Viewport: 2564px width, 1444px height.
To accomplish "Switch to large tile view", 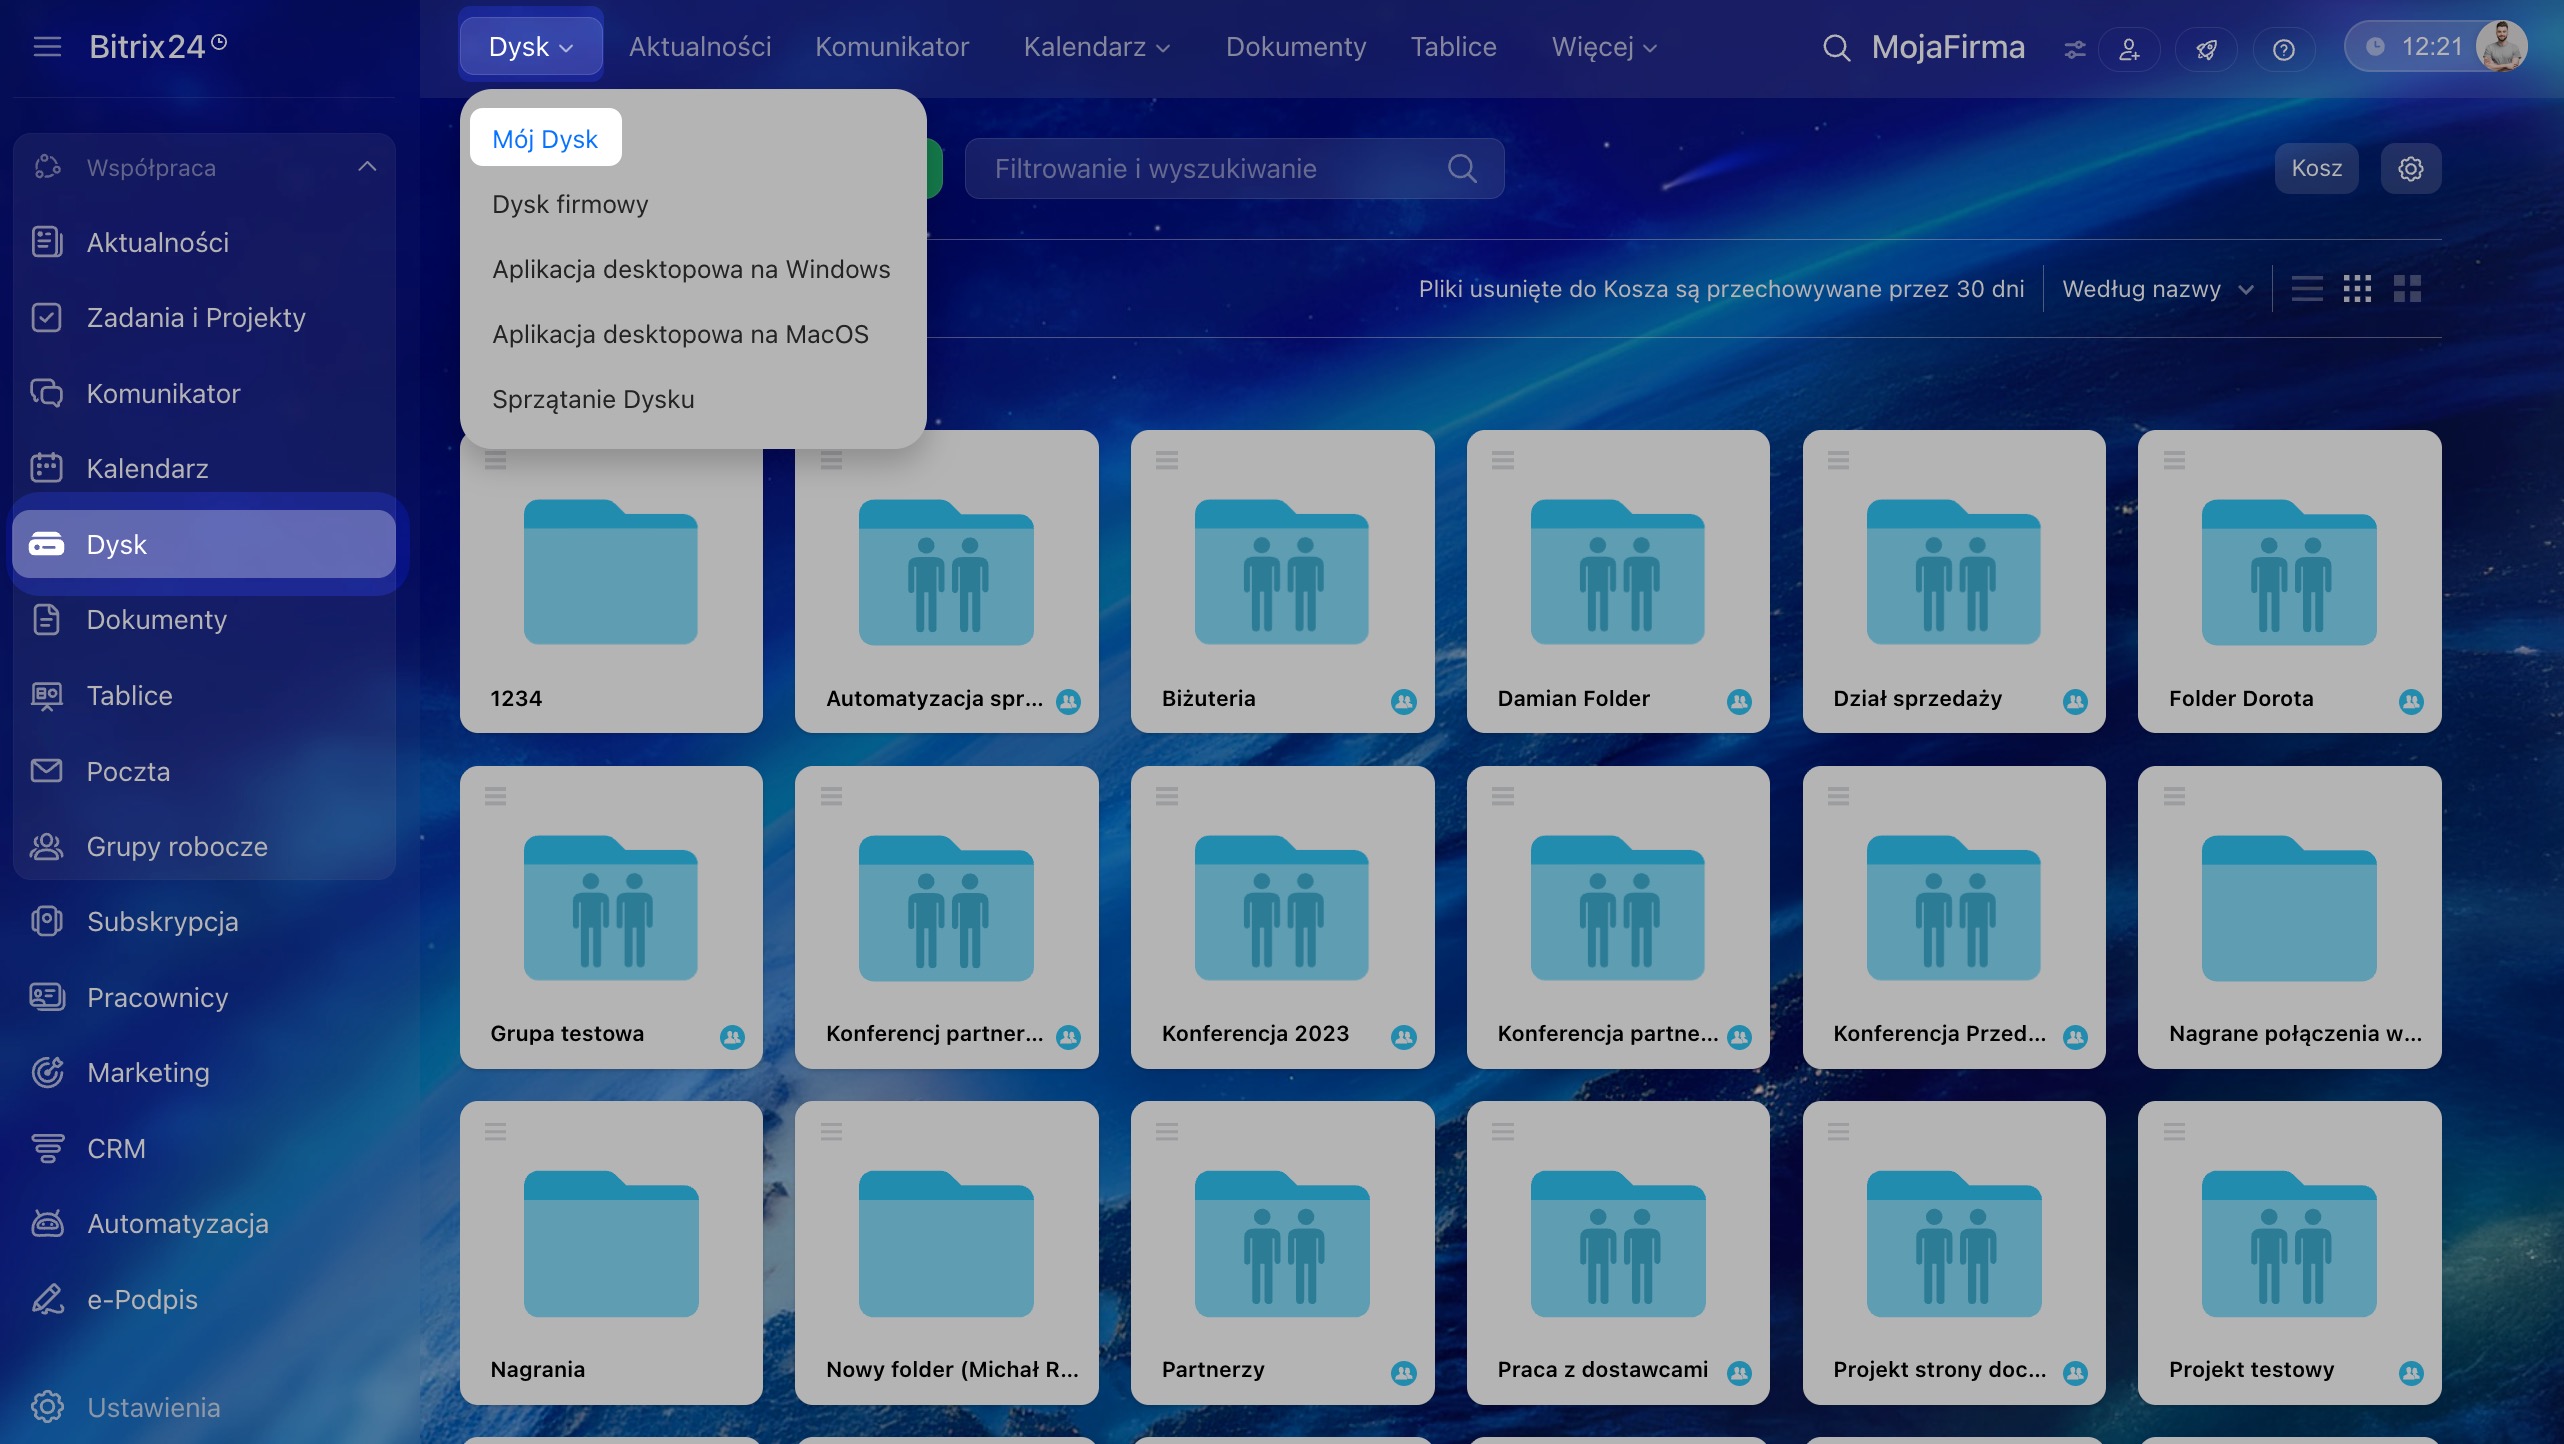I will coord(2407,289).
